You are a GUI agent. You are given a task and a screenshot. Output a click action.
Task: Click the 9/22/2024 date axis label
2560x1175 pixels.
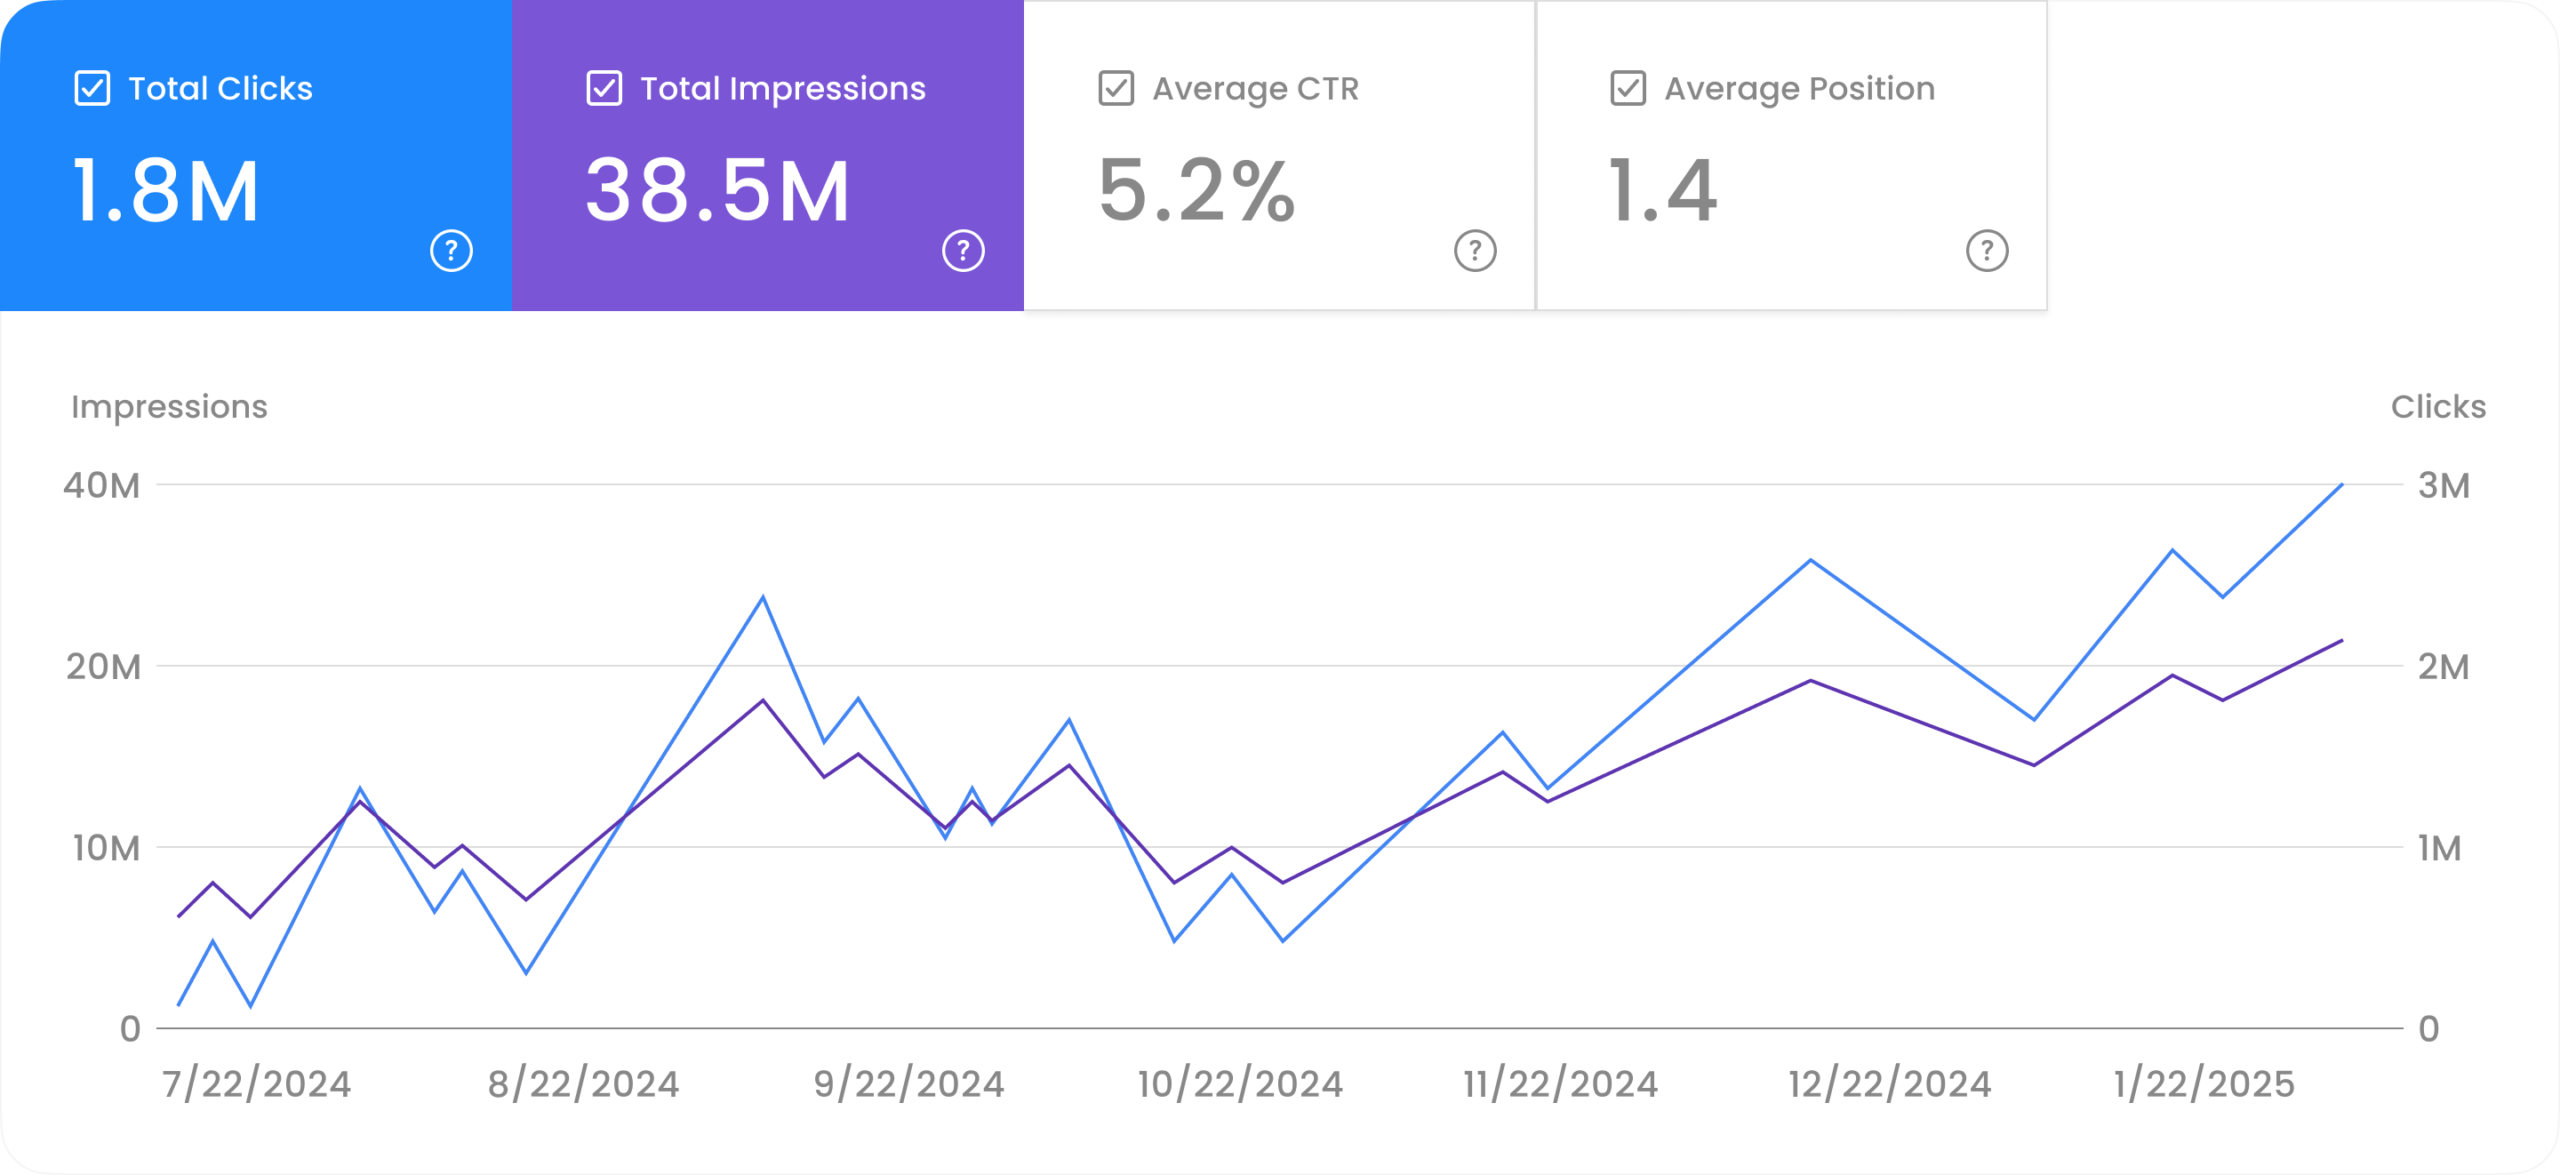click(909, 1084)
